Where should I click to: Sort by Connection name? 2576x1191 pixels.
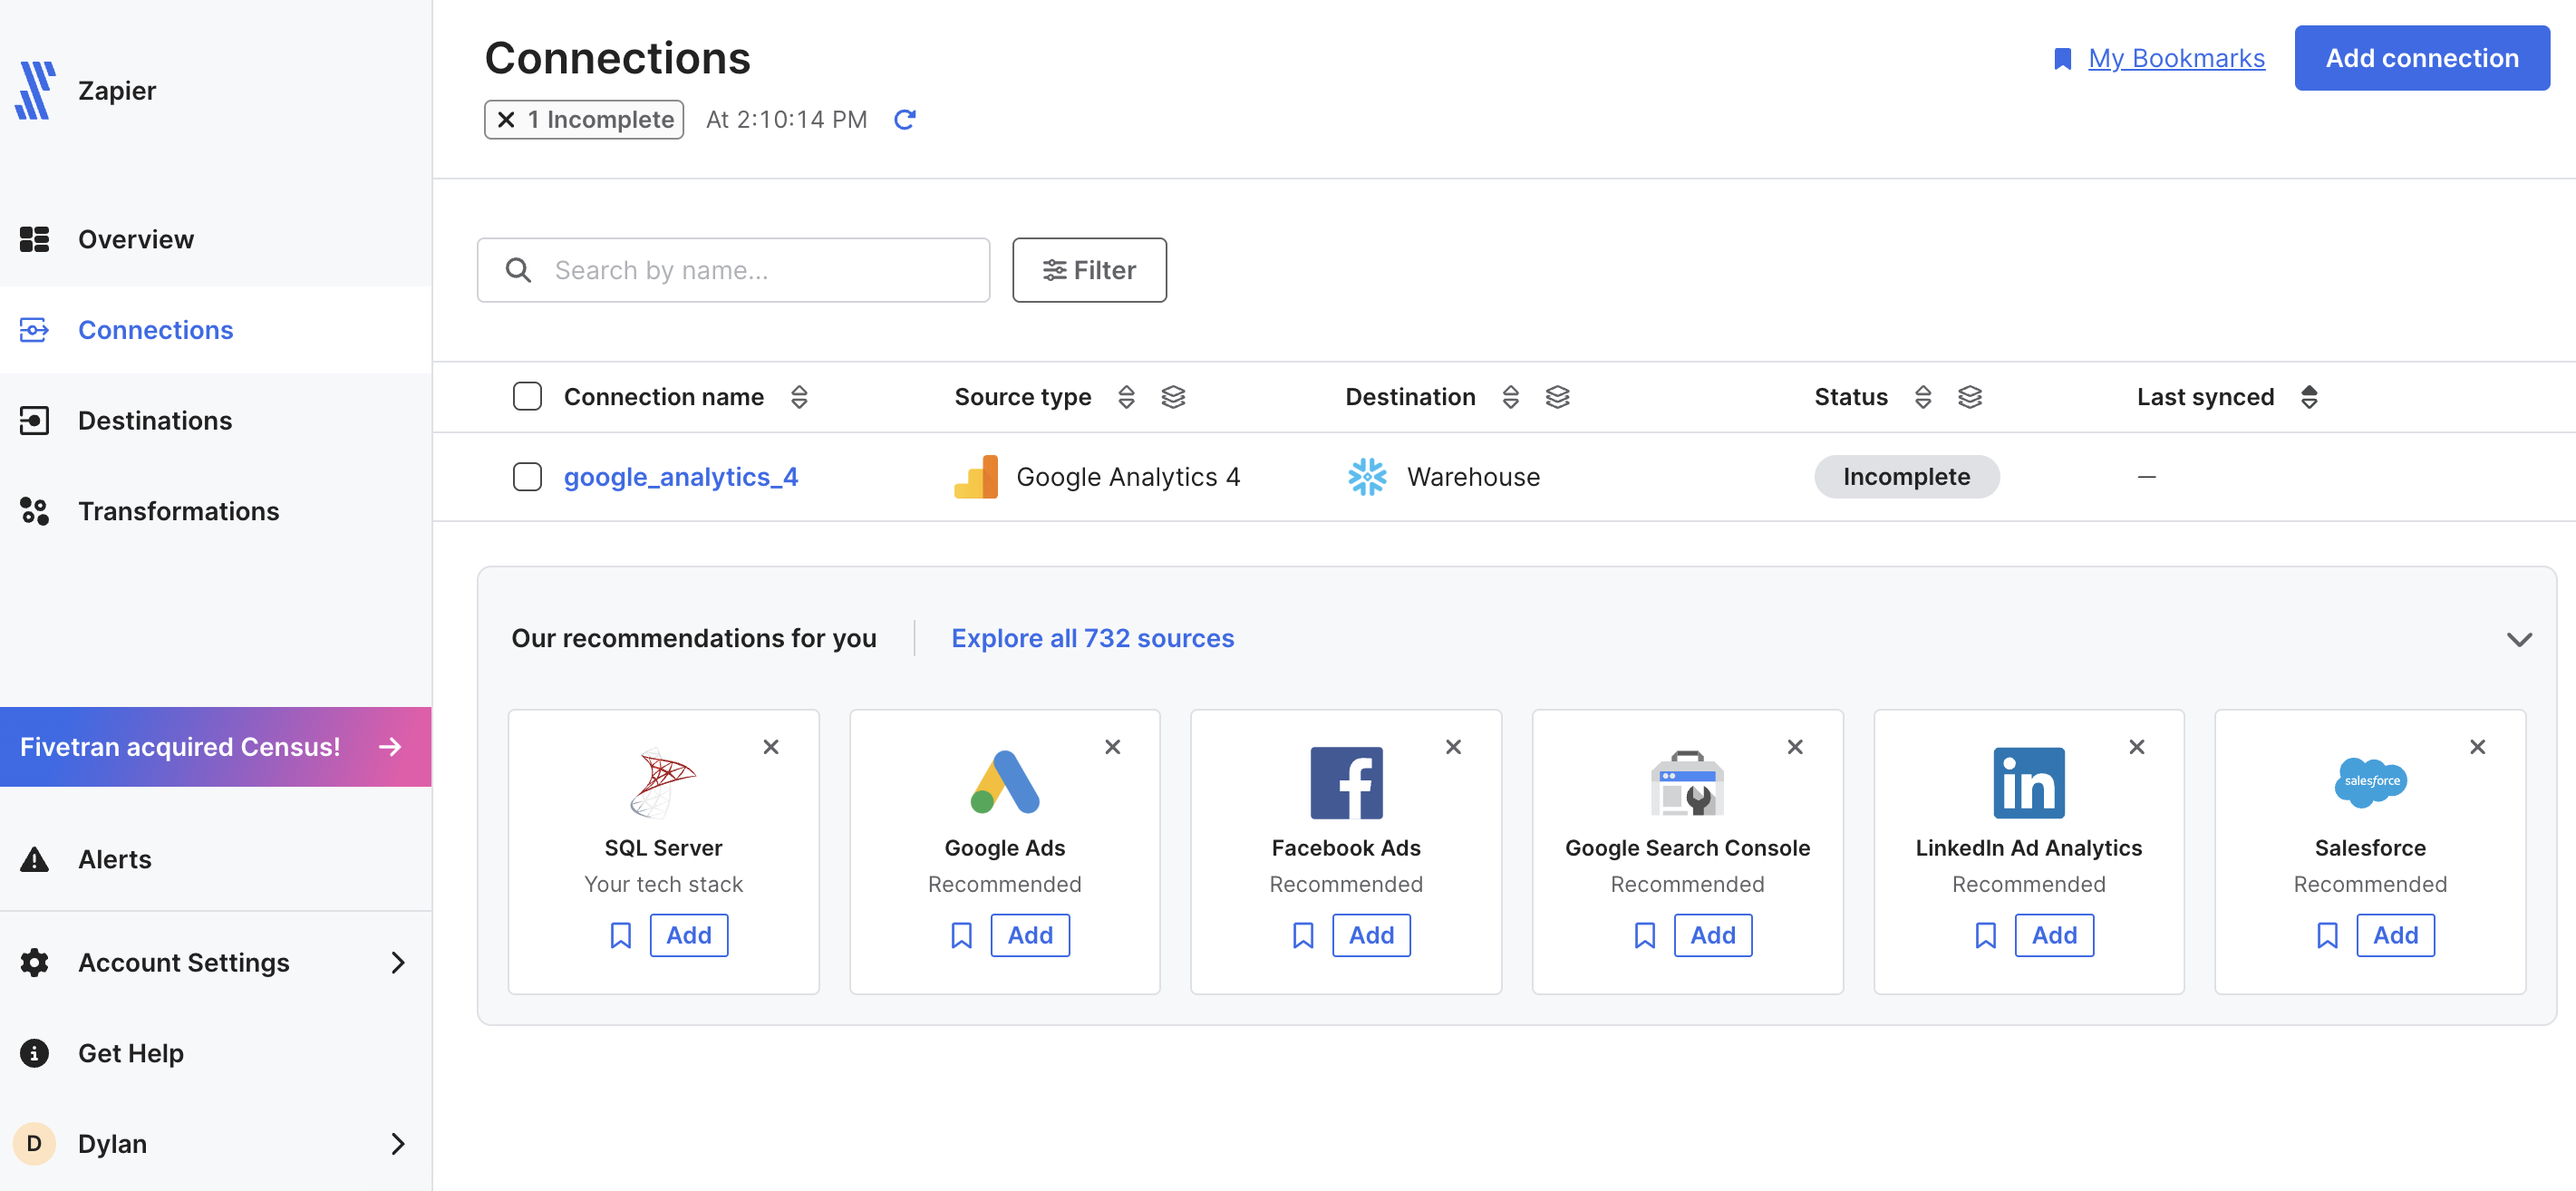tap(799, 397)
